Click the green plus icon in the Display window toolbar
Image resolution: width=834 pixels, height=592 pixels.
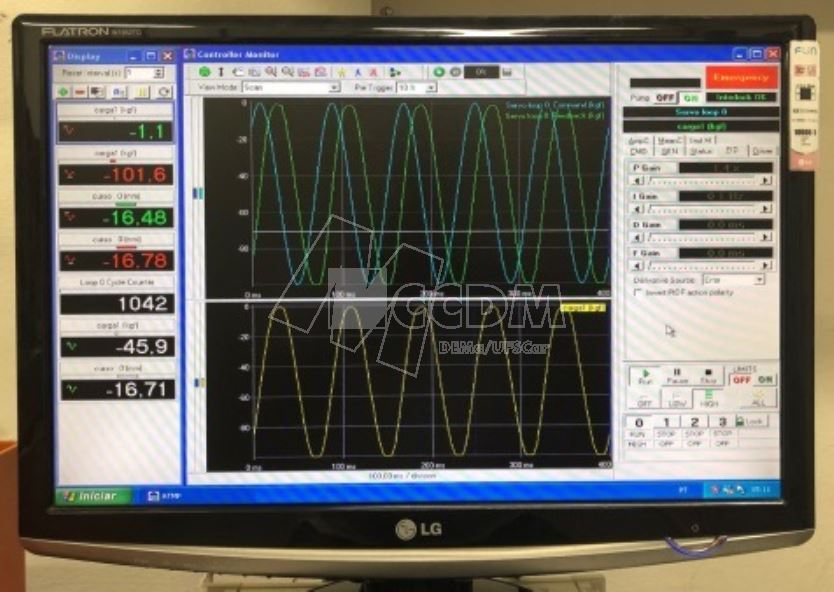63,92
